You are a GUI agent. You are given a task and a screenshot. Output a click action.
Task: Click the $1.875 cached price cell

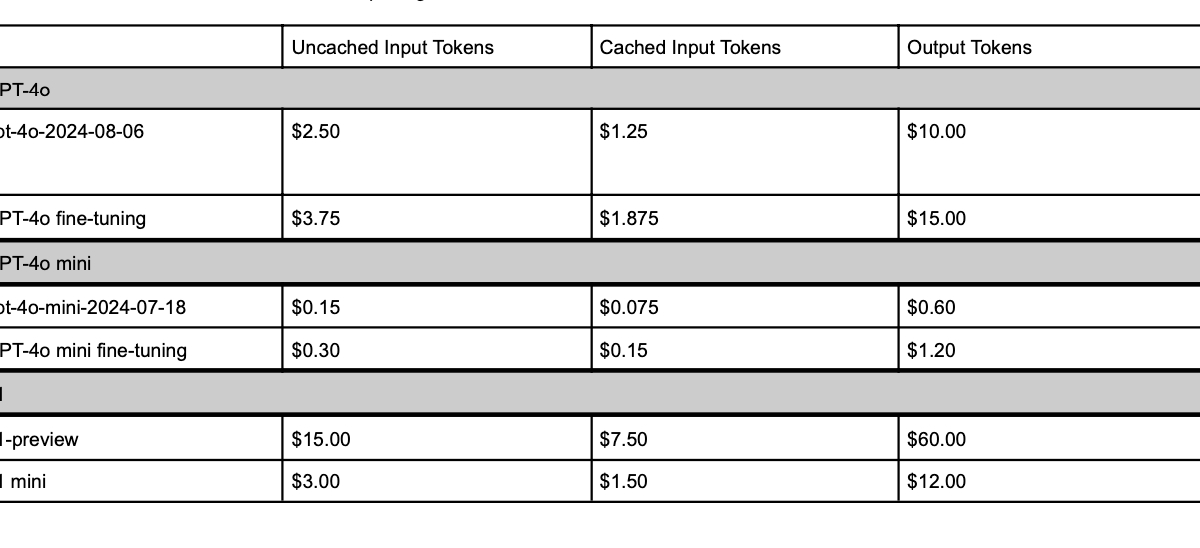(629, 218)
